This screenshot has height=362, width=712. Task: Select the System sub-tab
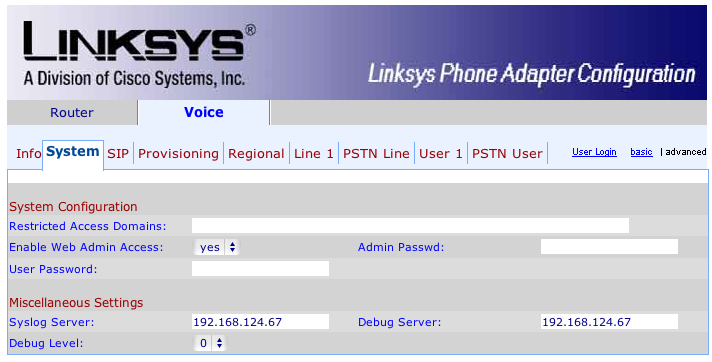click(x=73, y=152)
